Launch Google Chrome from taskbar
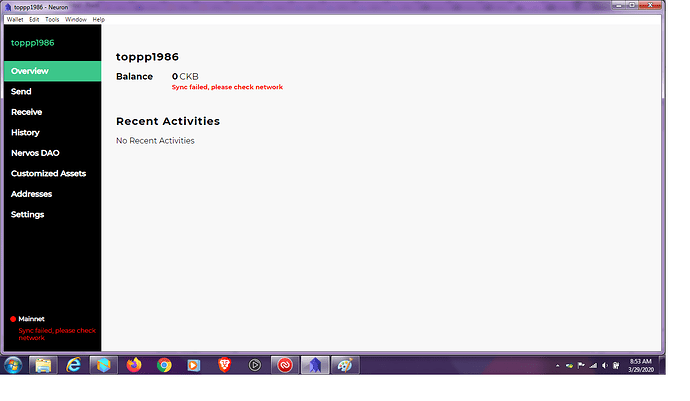The width and height of the screenshot is (690, 401). [164, 365]
